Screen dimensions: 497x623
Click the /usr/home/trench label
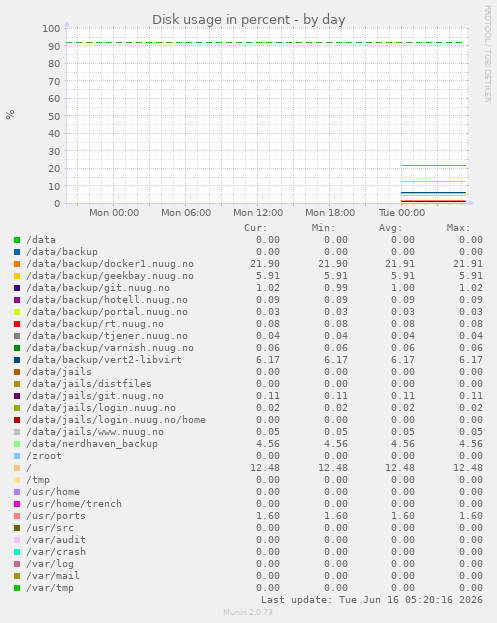[x=74, y=504]
